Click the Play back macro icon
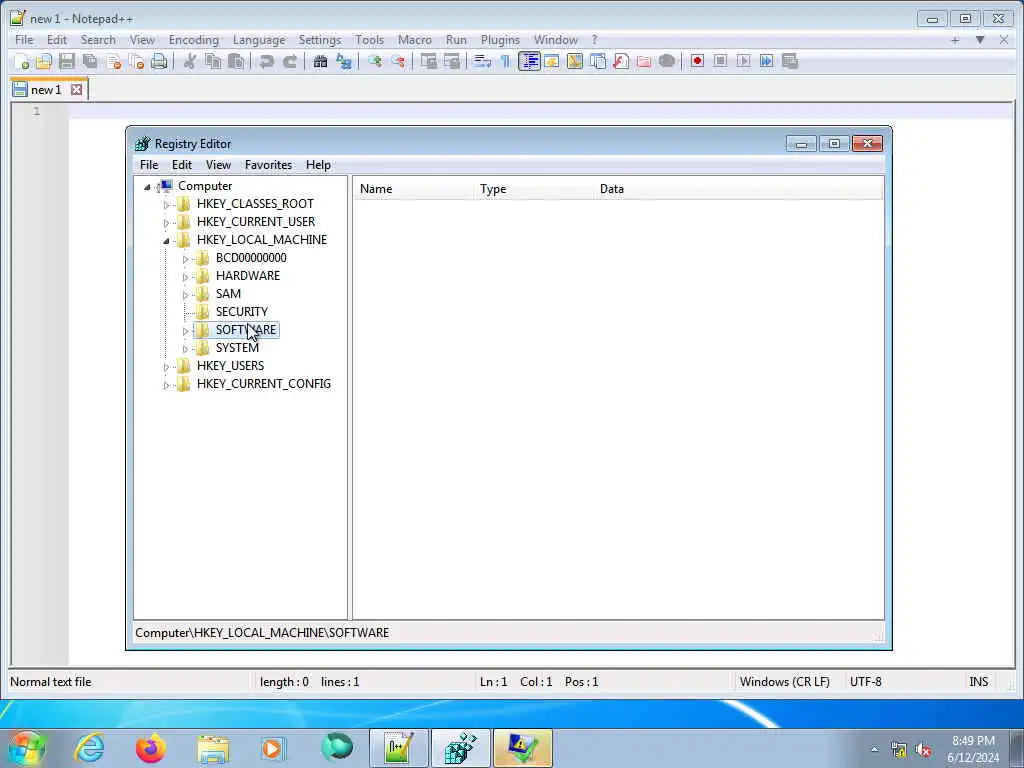Viewport: 1024px width, 768px height. pos(743,61)
